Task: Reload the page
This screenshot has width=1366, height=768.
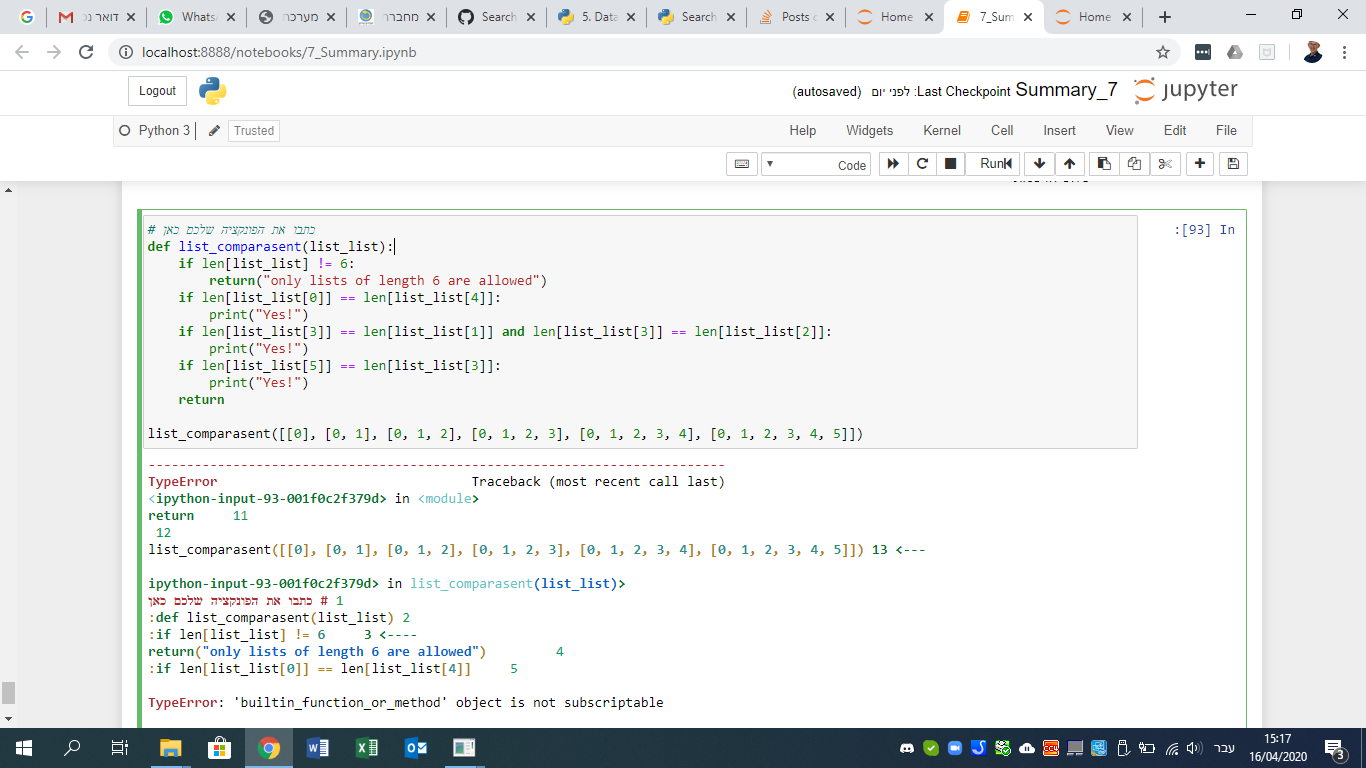Action: point(86,52)
